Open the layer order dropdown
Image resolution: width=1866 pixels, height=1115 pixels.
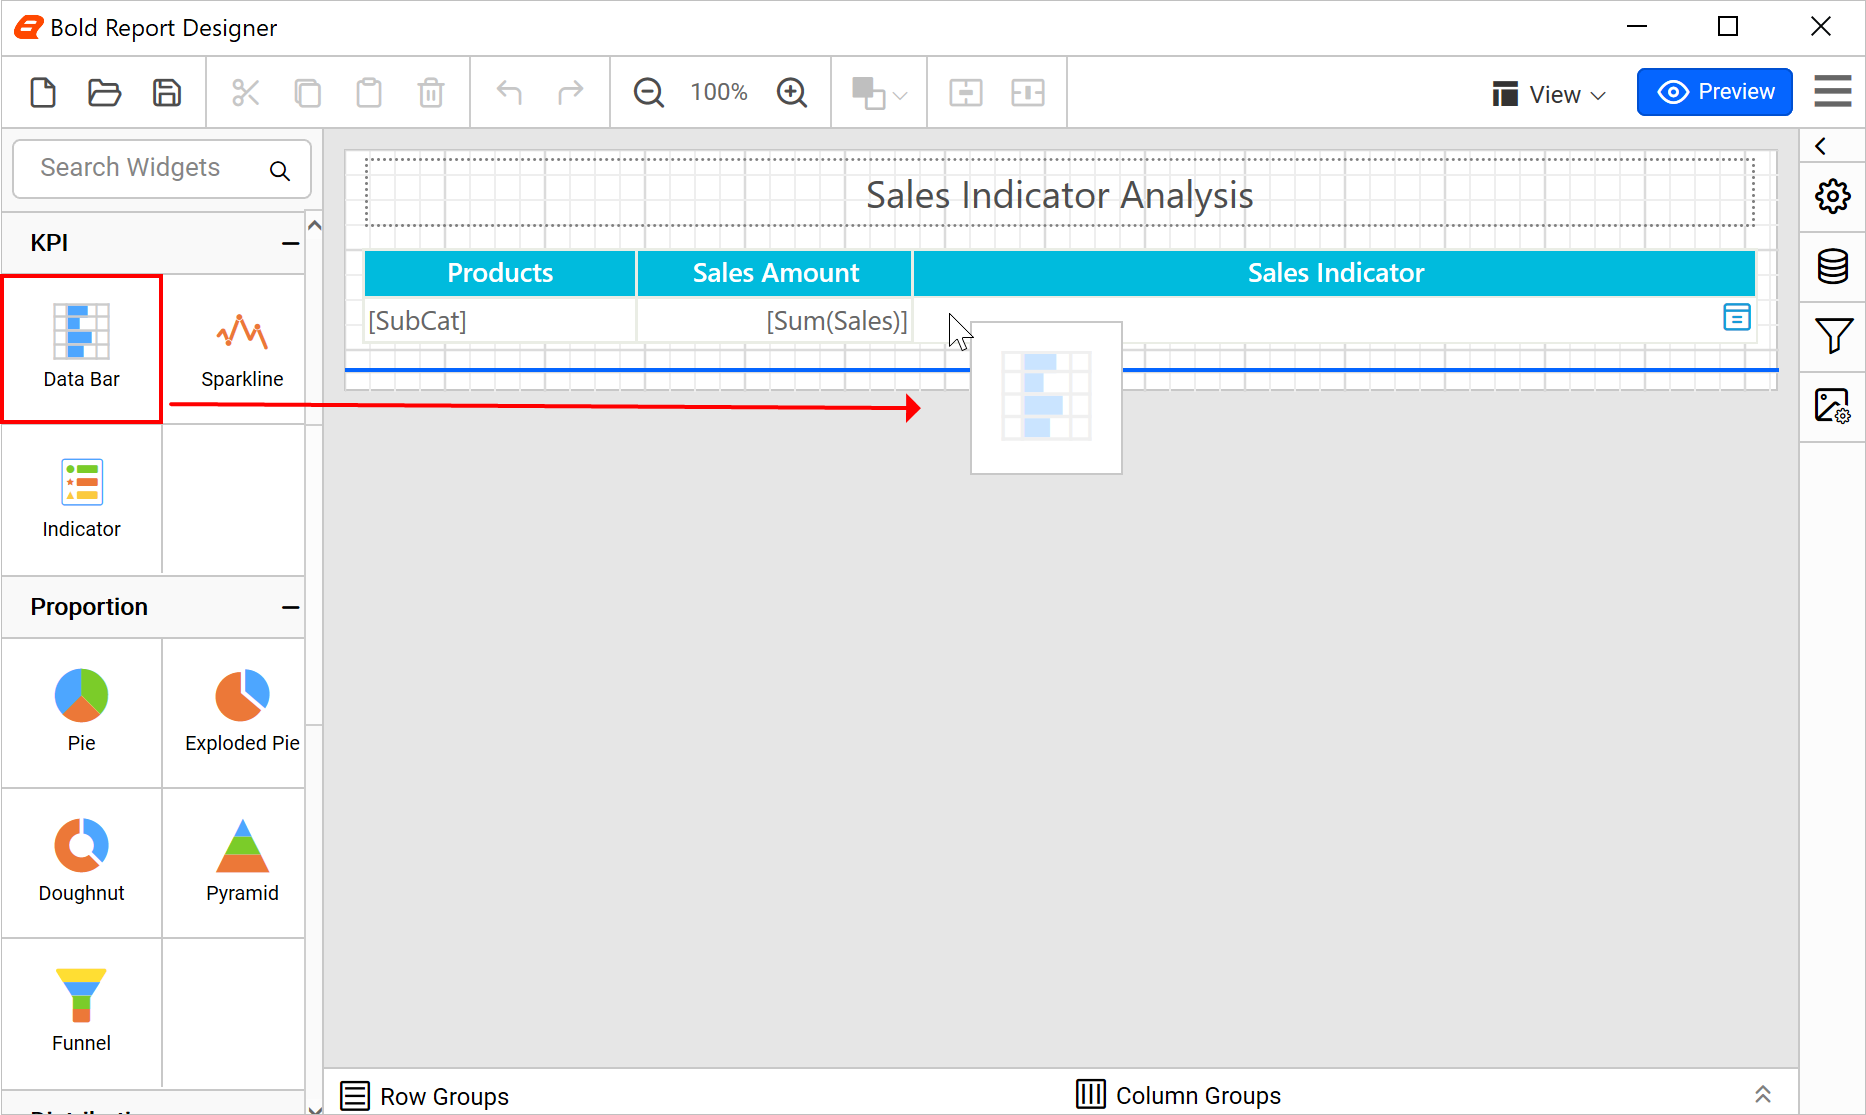click(879, 93)
